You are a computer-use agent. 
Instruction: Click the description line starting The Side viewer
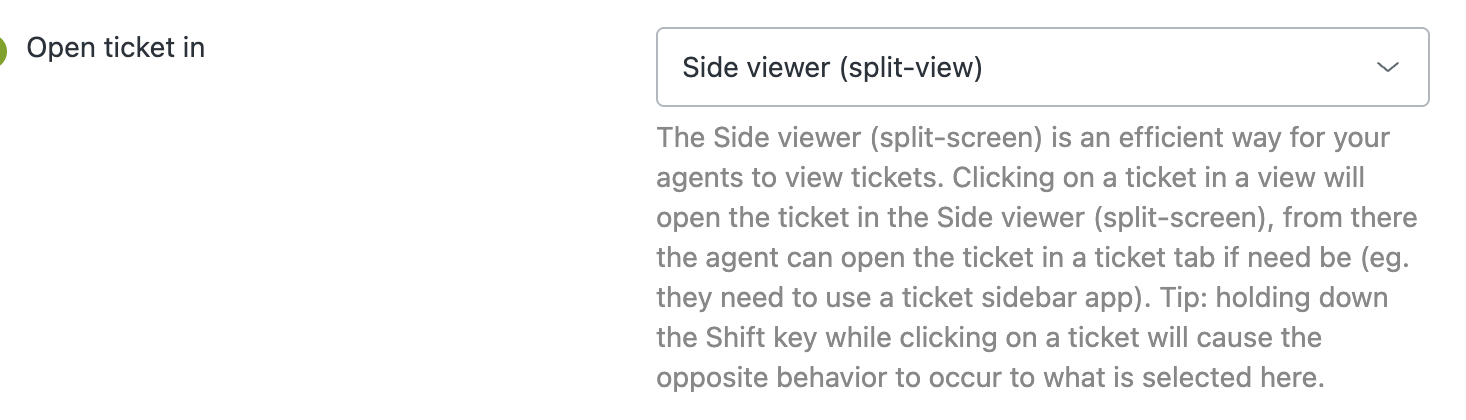tap(1023, 138)
